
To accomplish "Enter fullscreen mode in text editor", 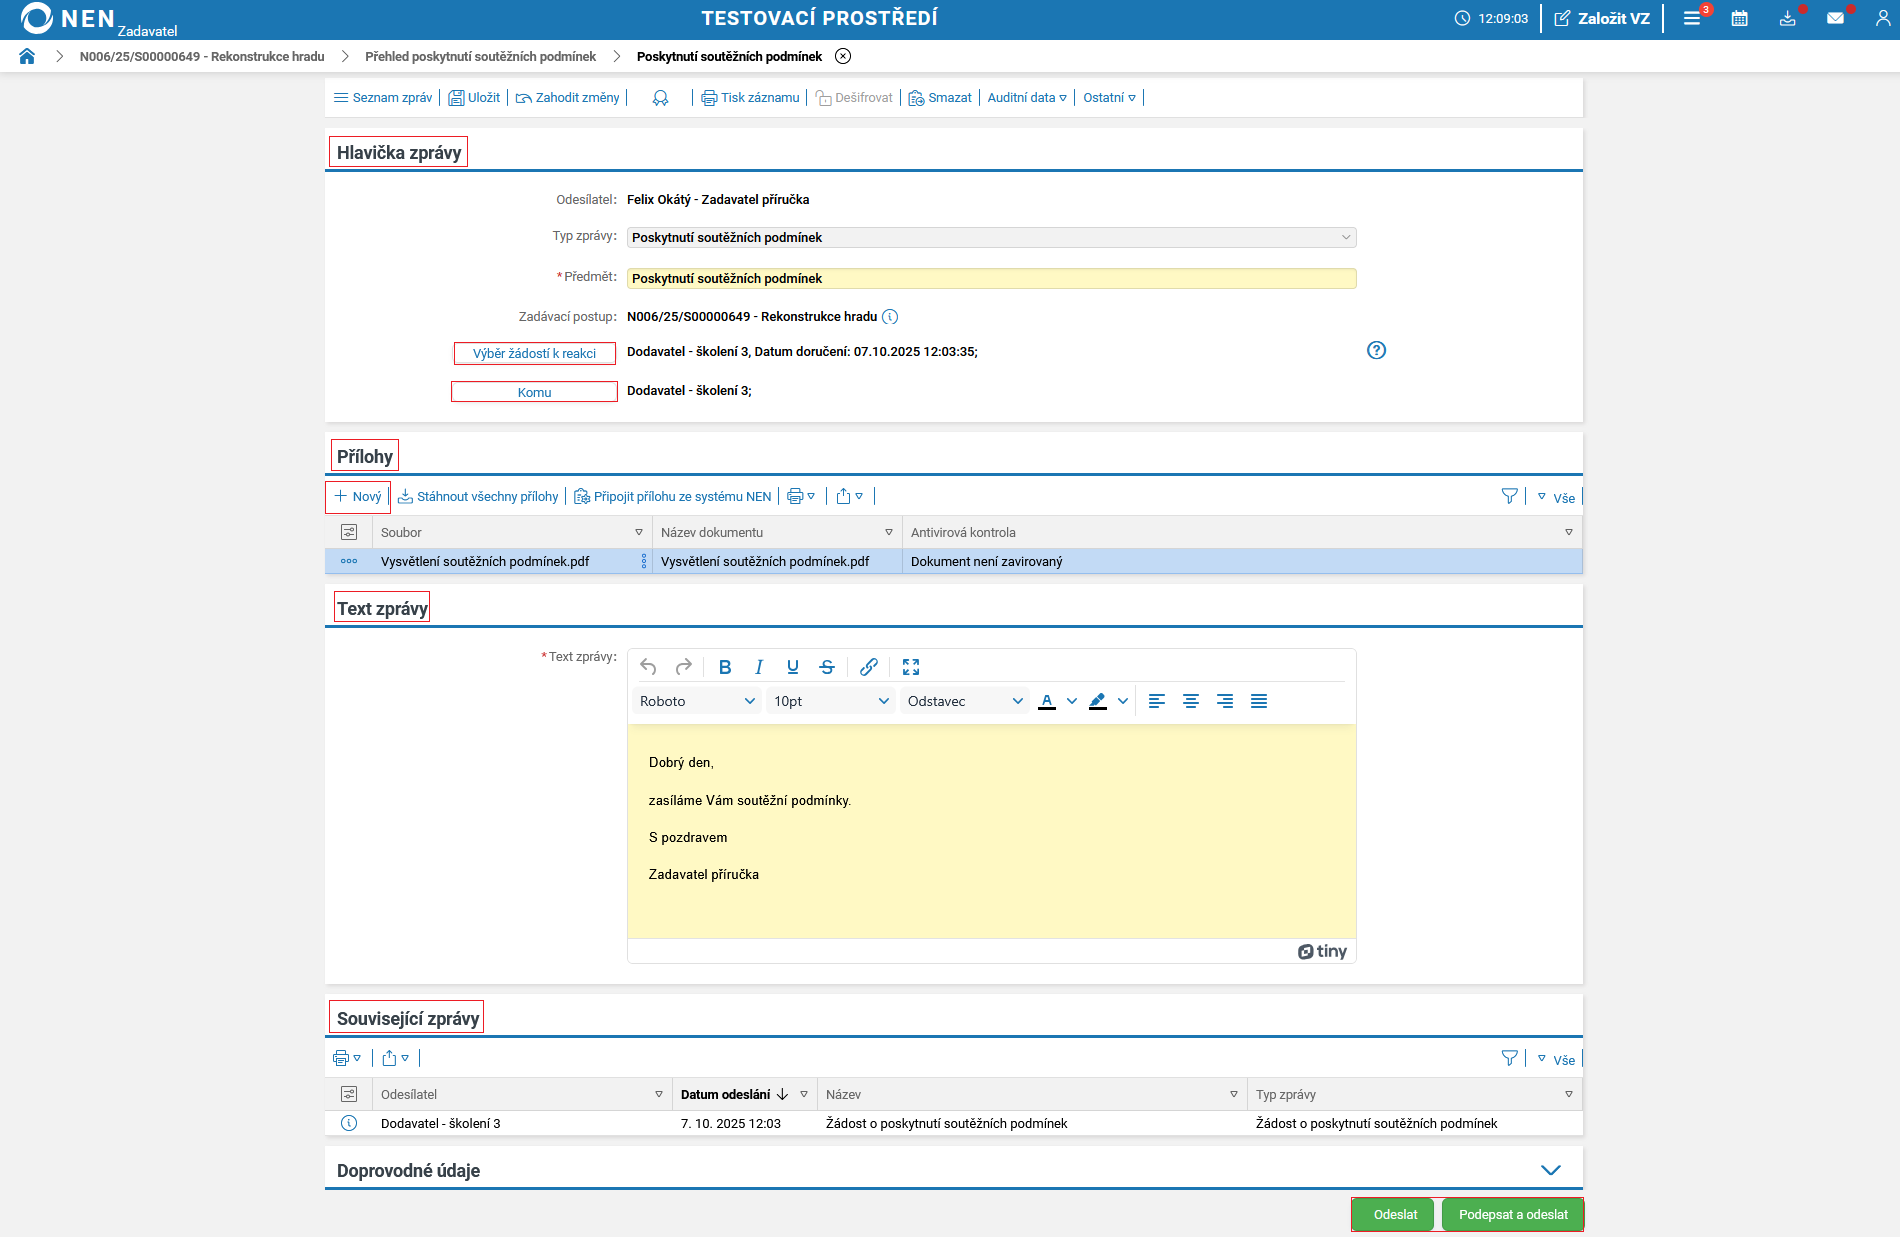I will (910, 667).
